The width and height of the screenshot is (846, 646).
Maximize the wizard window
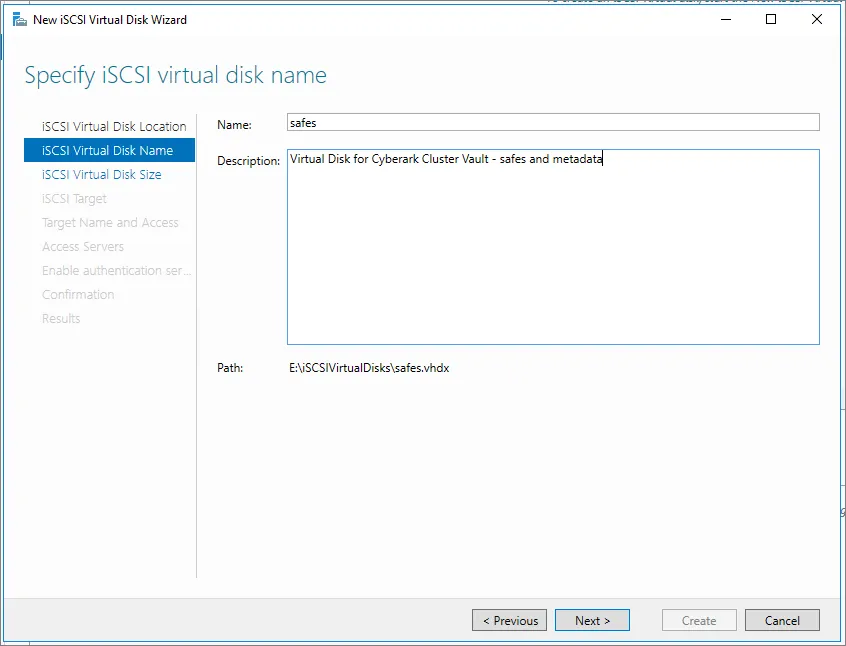(771, 19)
